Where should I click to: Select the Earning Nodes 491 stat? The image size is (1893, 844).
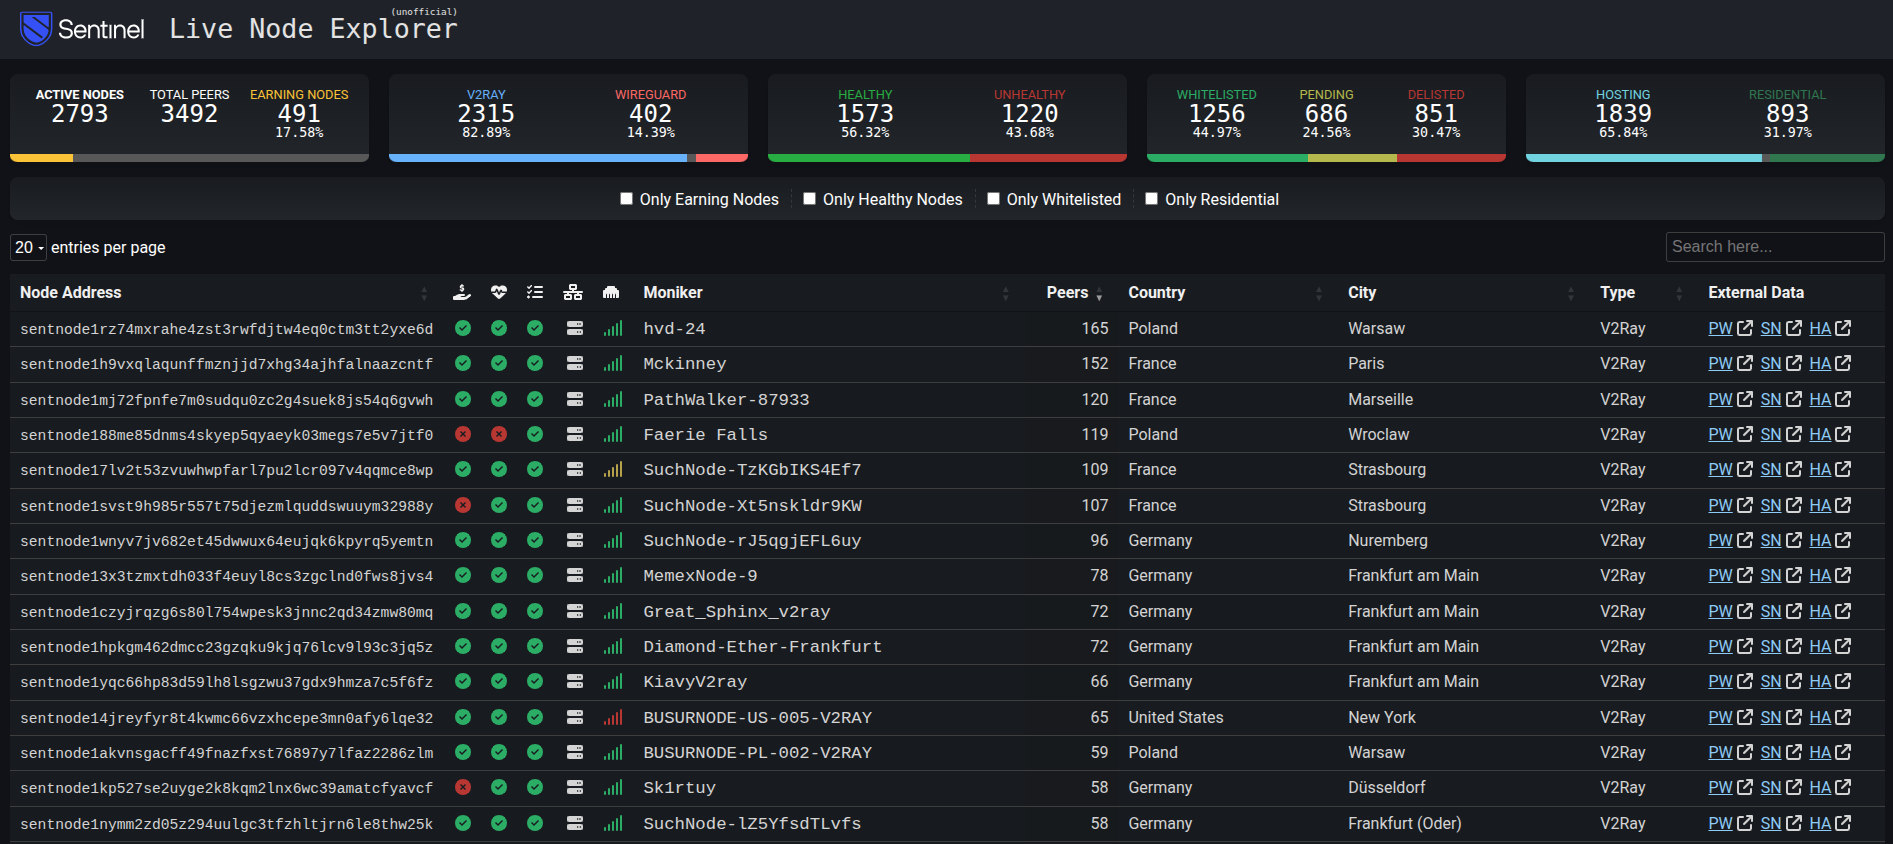coord(299,113)
